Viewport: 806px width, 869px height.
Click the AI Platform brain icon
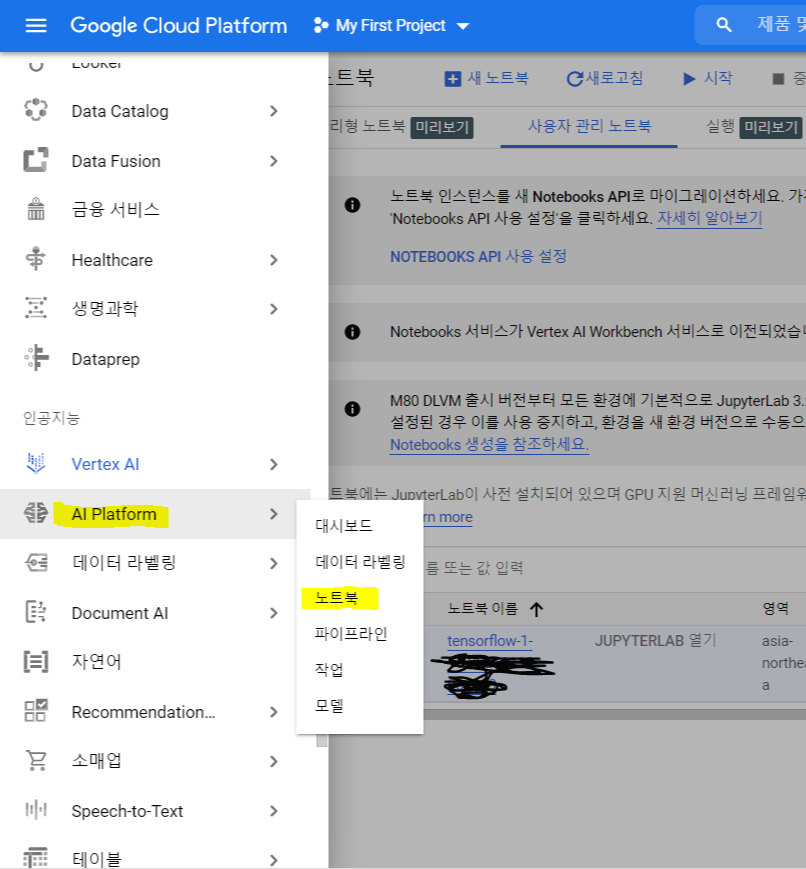pos(36,513)
